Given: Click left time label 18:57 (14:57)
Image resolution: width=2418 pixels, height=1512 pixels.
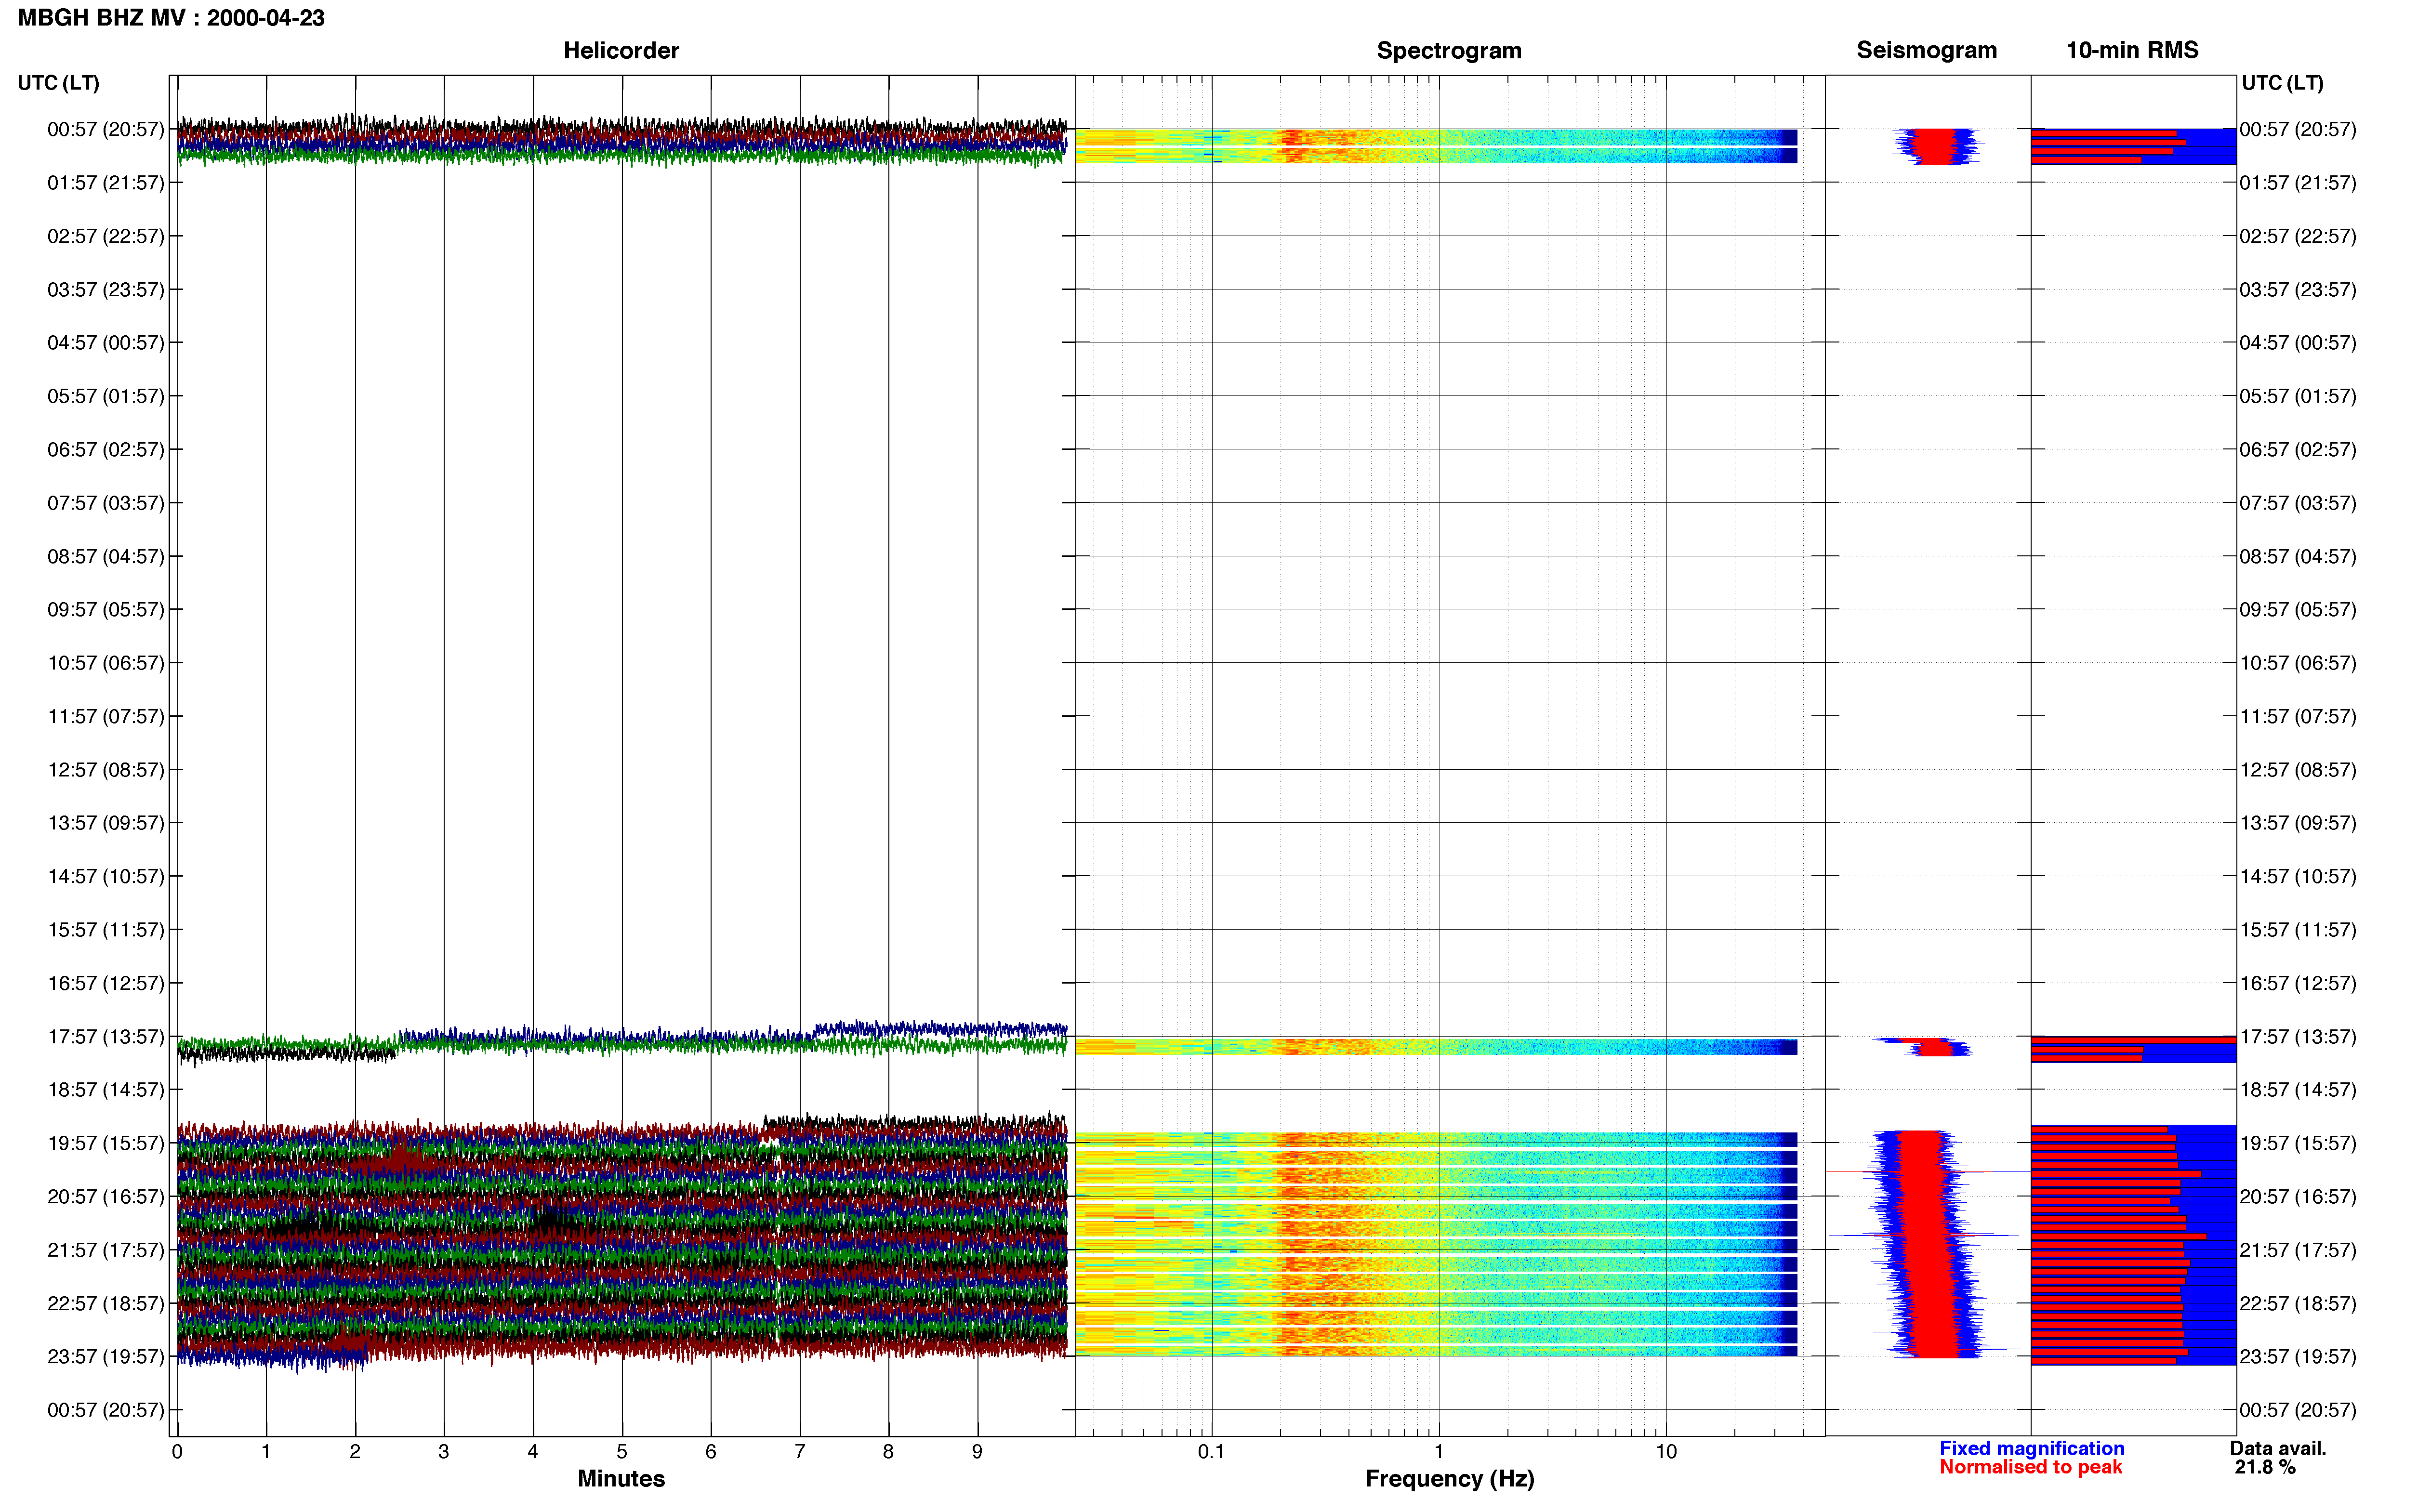Looking at the screenshot, I should 106,1090.
